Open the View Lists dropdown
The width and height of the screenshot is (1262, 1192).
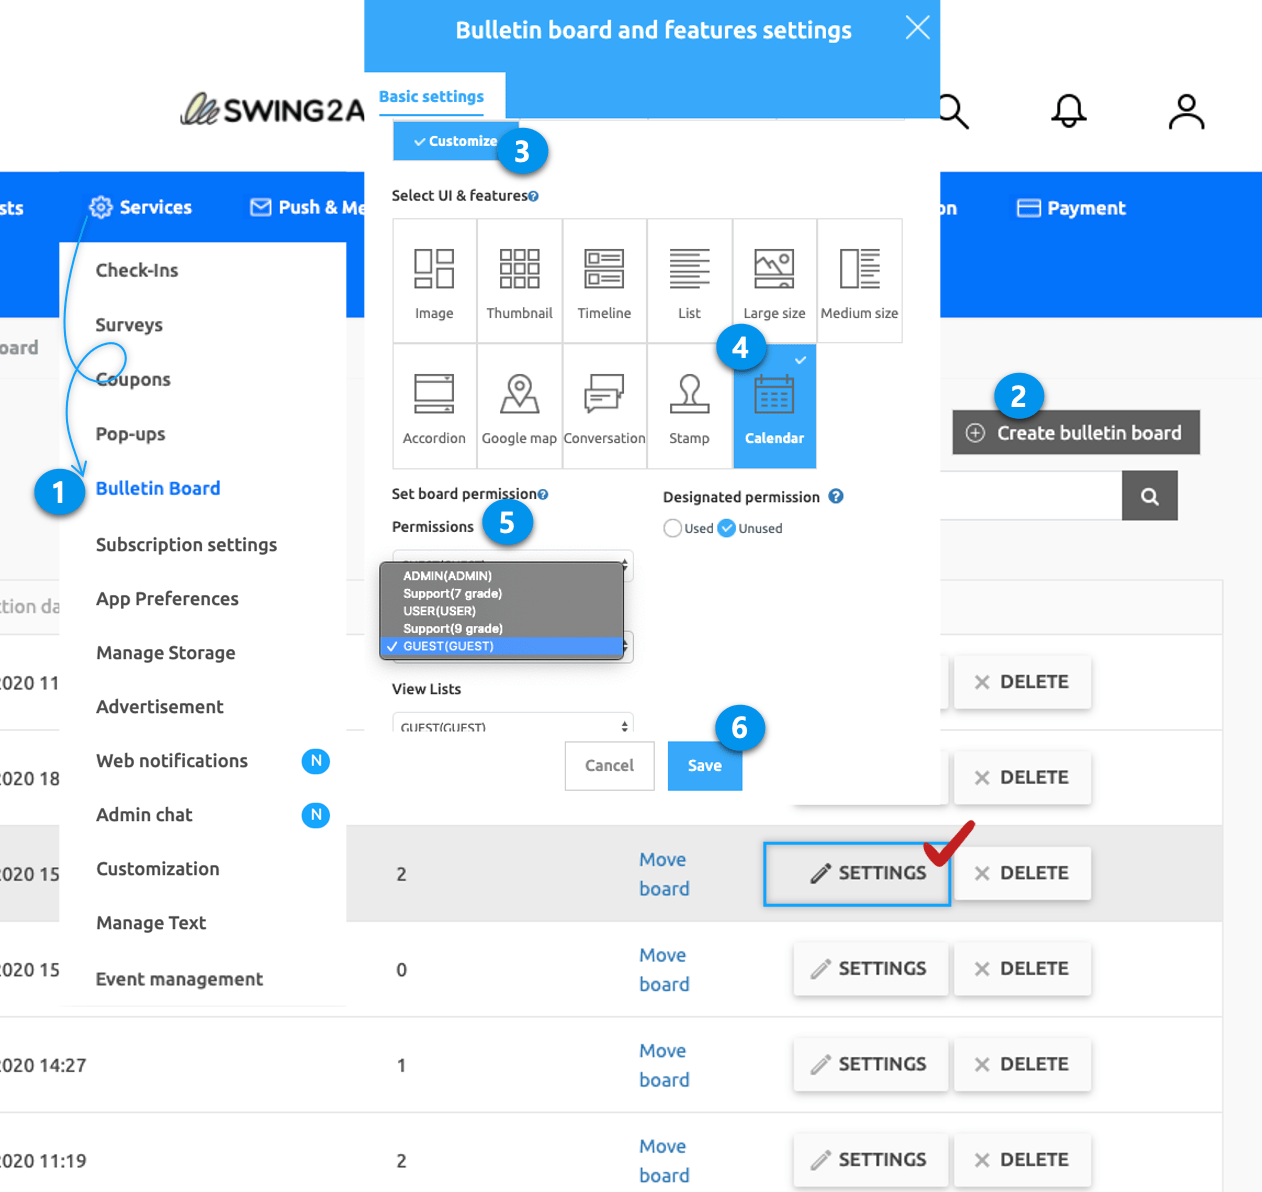coord(512,724)
